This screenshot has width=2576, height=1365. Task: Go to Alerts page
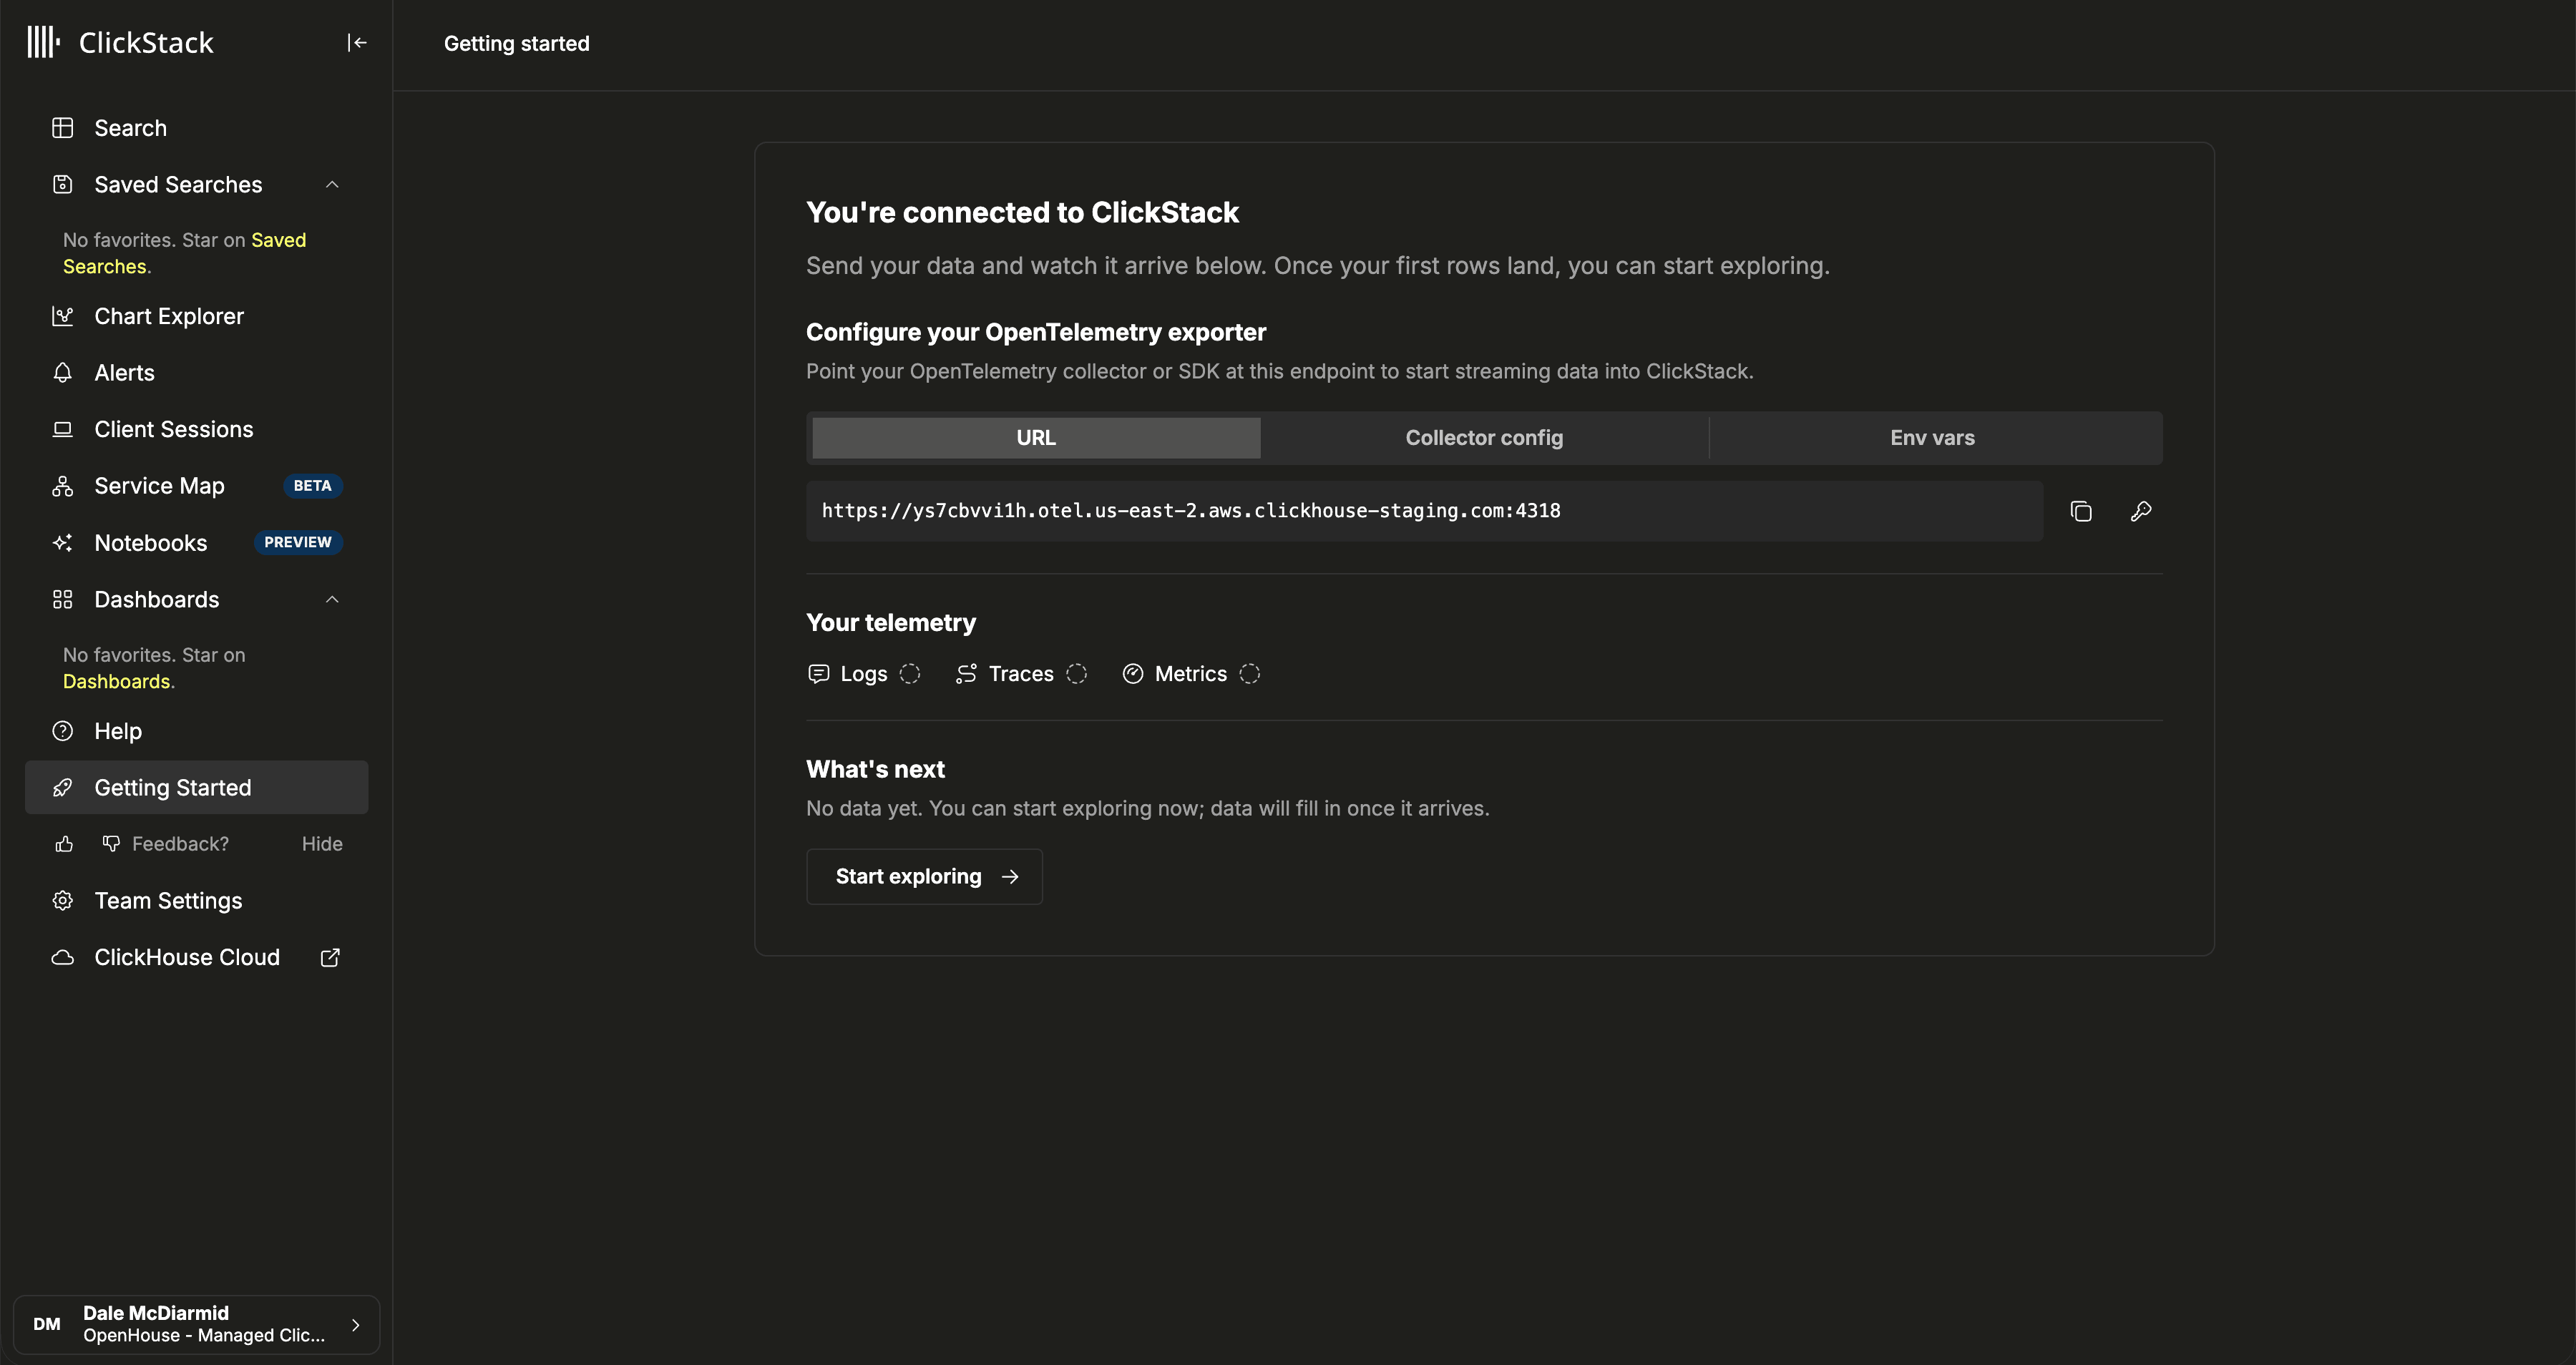click(197, 372)
